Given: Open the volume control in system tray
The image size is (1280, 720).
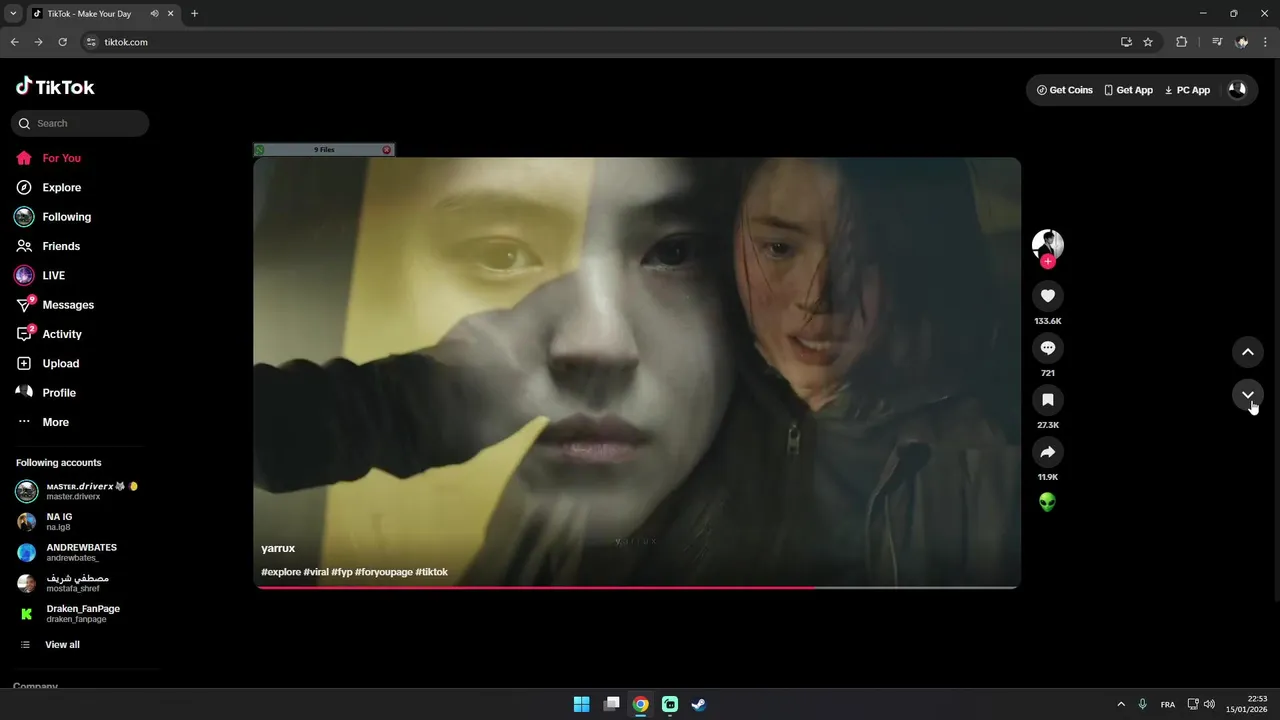Looking at the screenshot, I should click(x=1210, y=704).
